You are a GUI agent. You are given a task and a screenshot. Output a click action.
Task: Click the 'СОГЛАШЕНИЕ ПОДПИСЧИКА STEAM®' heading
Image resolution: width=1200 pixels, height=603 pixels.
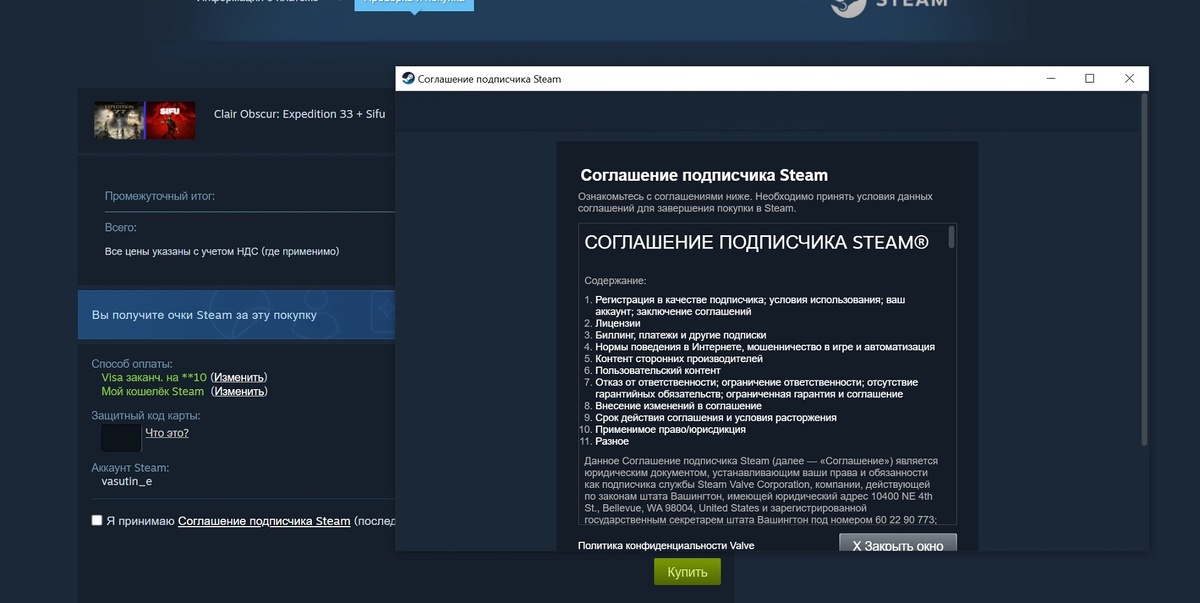click(x=756, y=243)
